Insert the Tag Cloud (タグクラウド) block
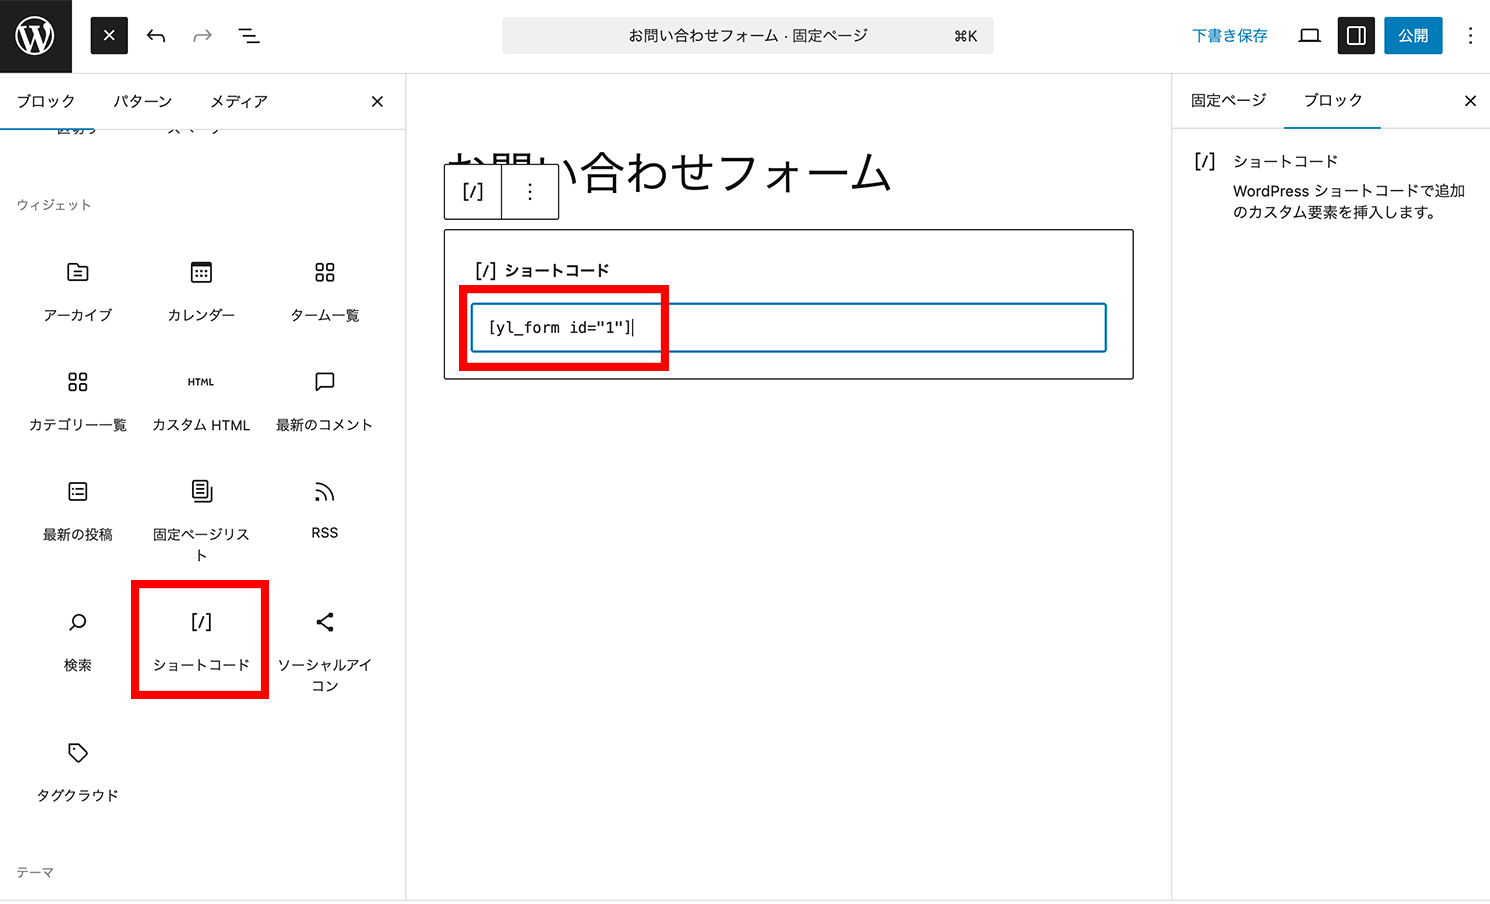This screenshot has height=904, width=1490. (78, 770)
